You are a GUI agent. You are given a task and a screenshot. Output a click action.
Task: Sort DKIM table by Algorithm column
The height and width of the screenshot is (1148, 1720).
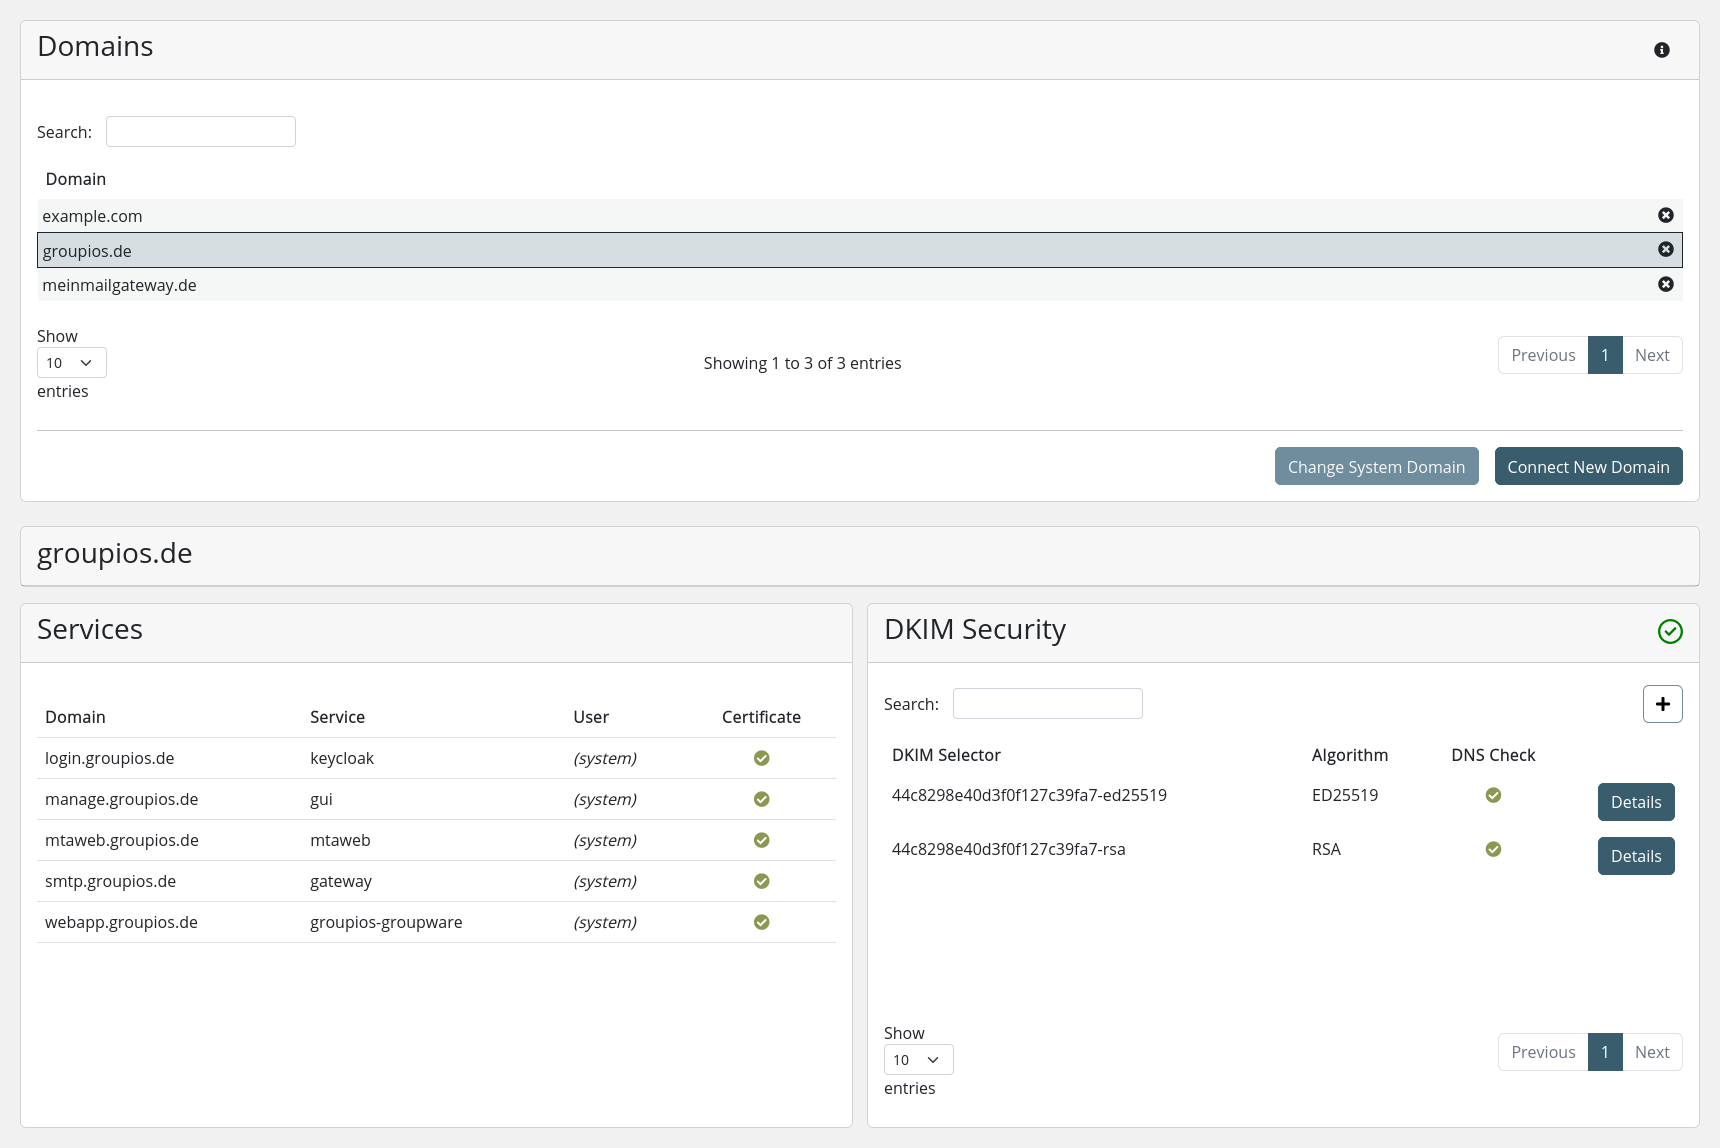(x=1349, y=755)
